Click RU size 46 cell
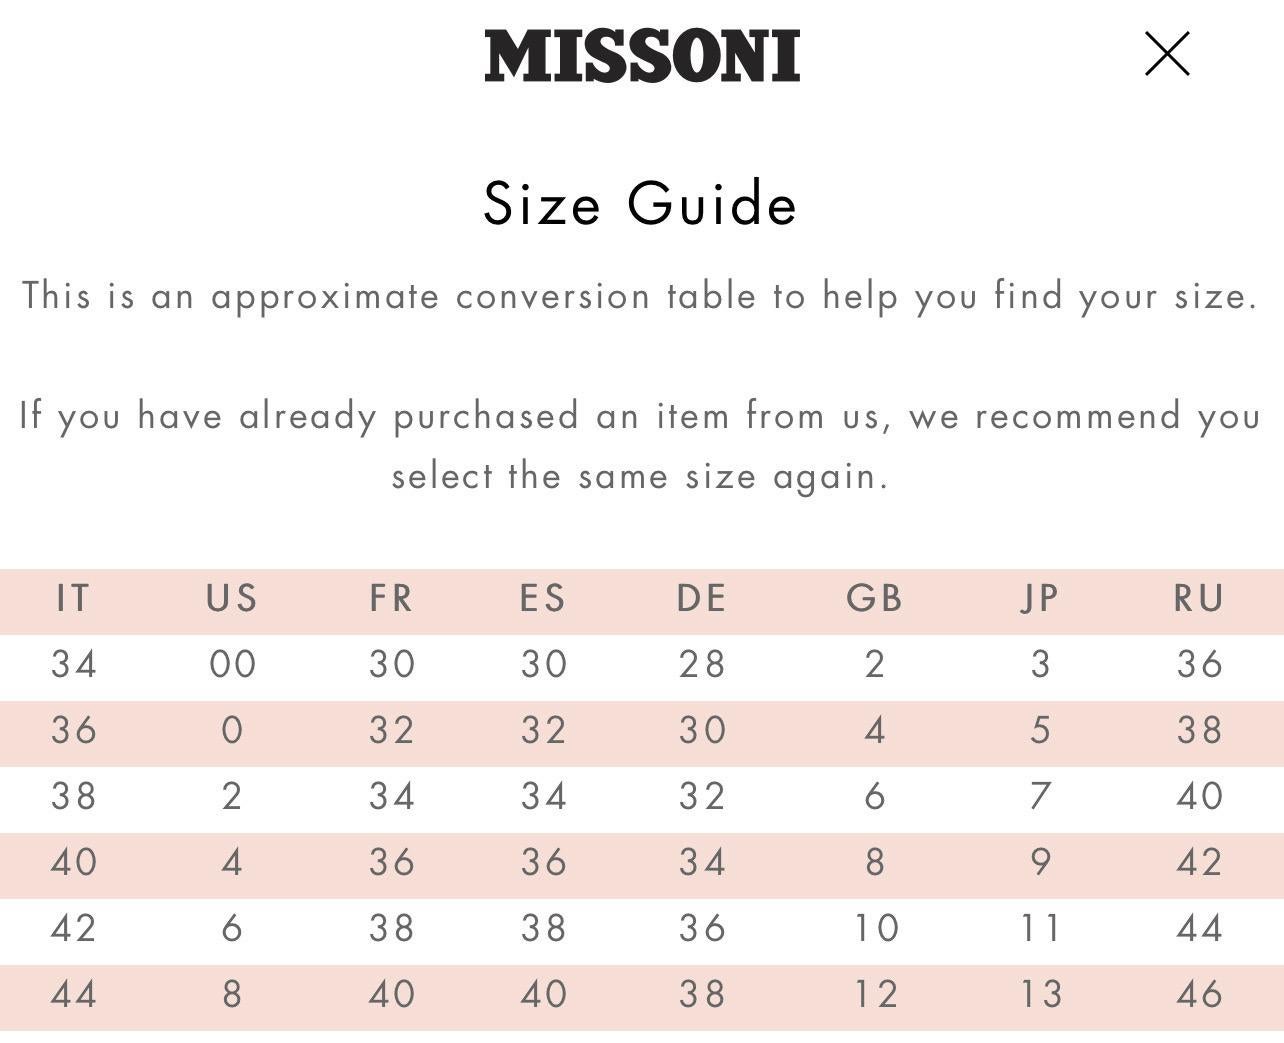1284x1043 pixels. 1199,994
